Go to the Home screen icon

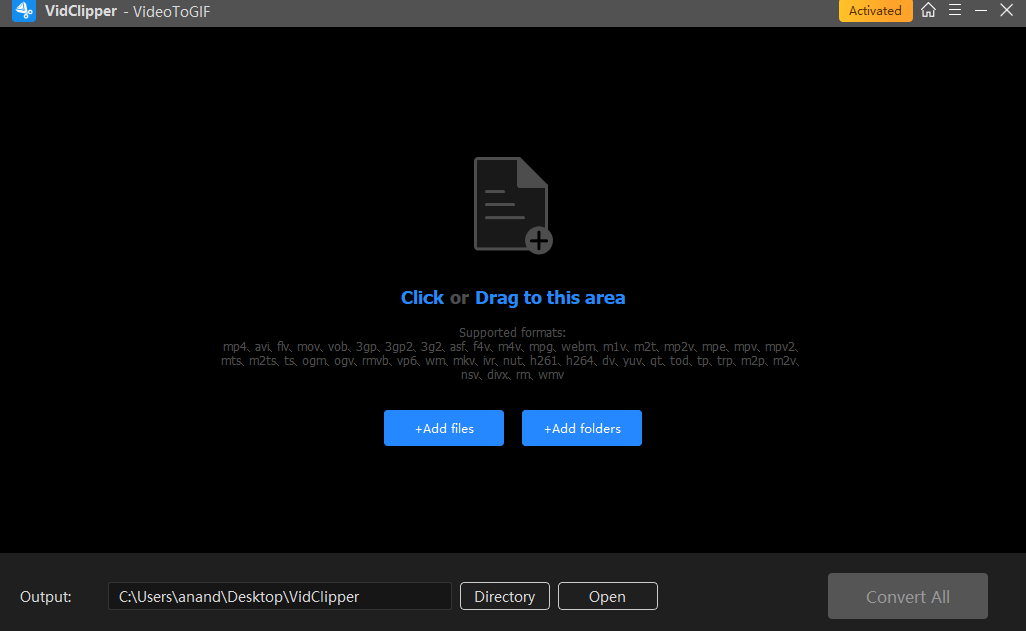(x=928, y=11)
